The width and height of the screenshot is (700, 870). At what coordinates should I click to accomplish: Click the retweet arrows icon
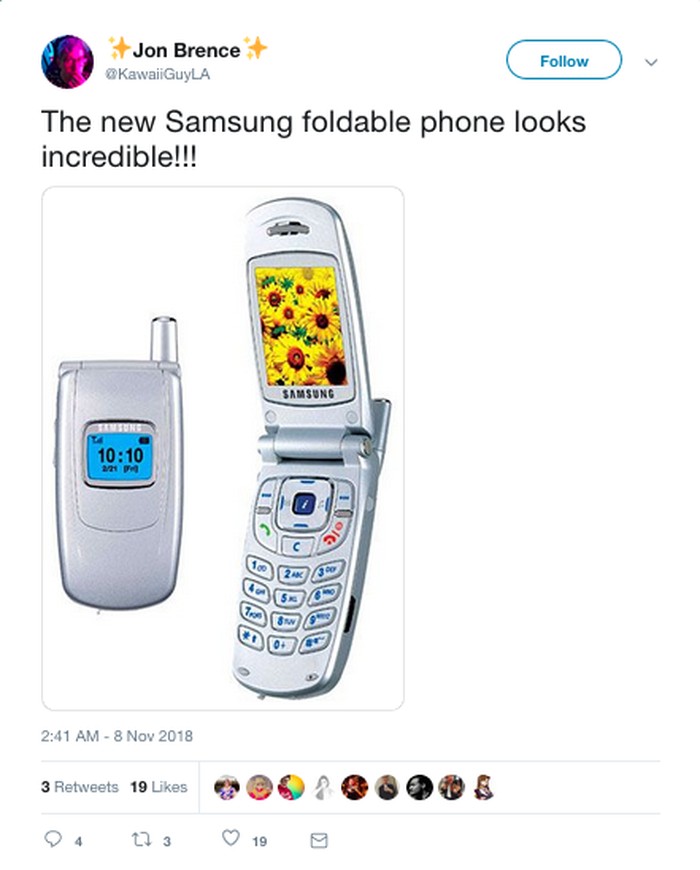[141, 839]
